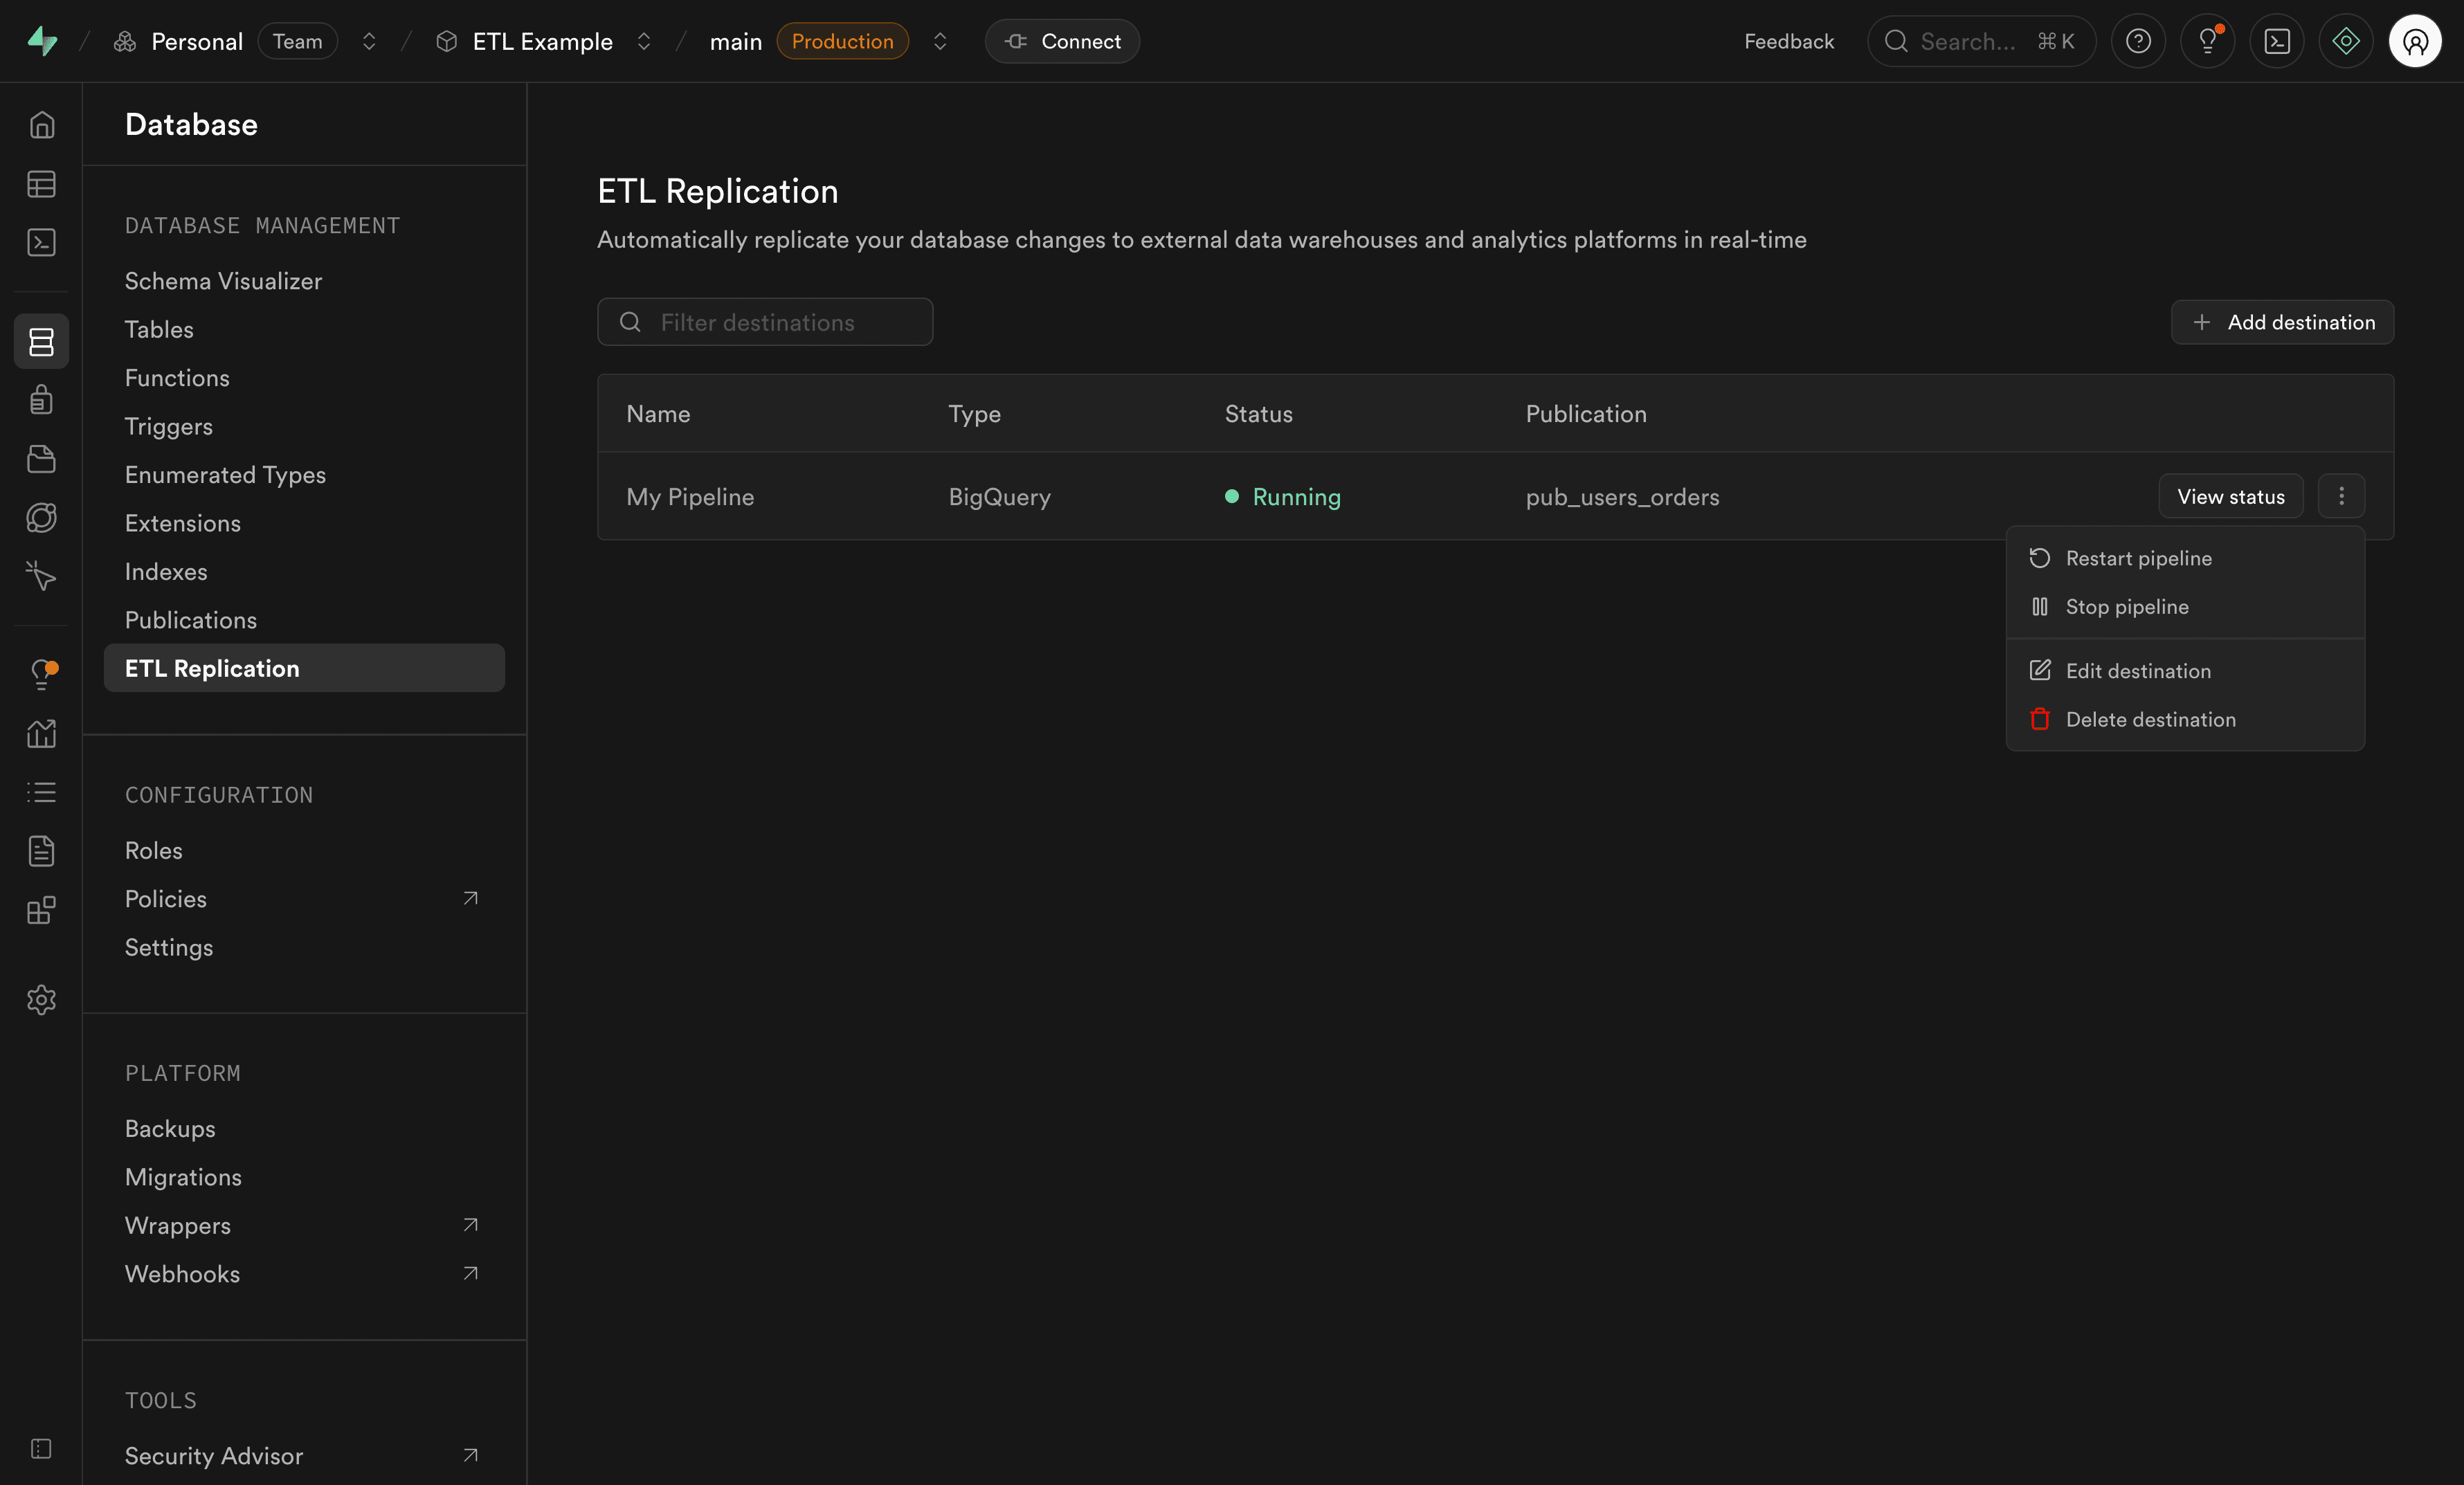Viewport: 2464px width, 1485px height.
Task: Open the Reports chart icon in sidebar
Action: (x=41, y=733)
